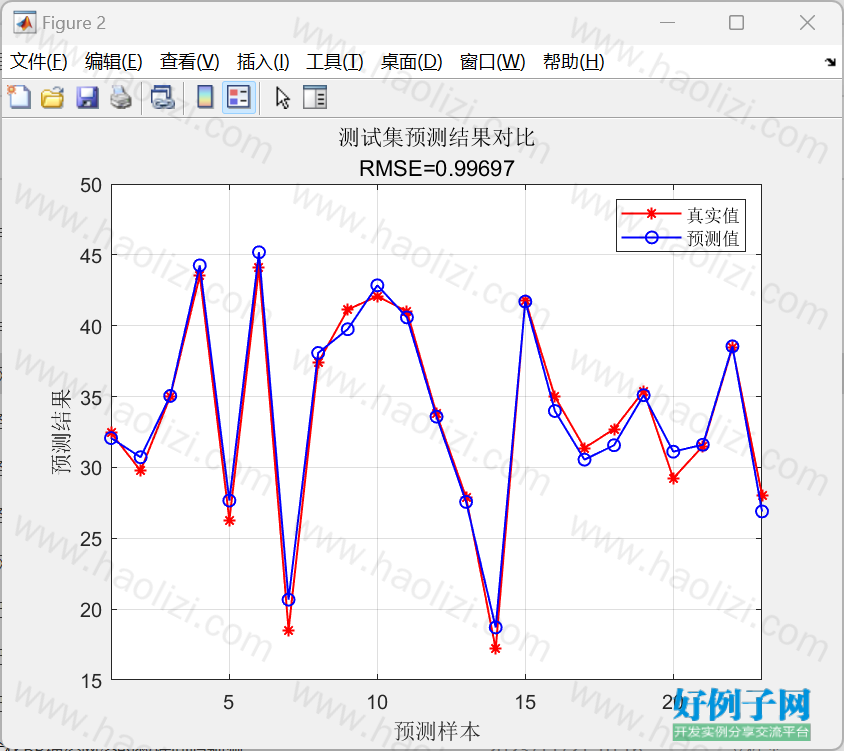Click the y-axis tick label 20
The image size is (844, 751).
pyautogui.click(x=91, y=610)
